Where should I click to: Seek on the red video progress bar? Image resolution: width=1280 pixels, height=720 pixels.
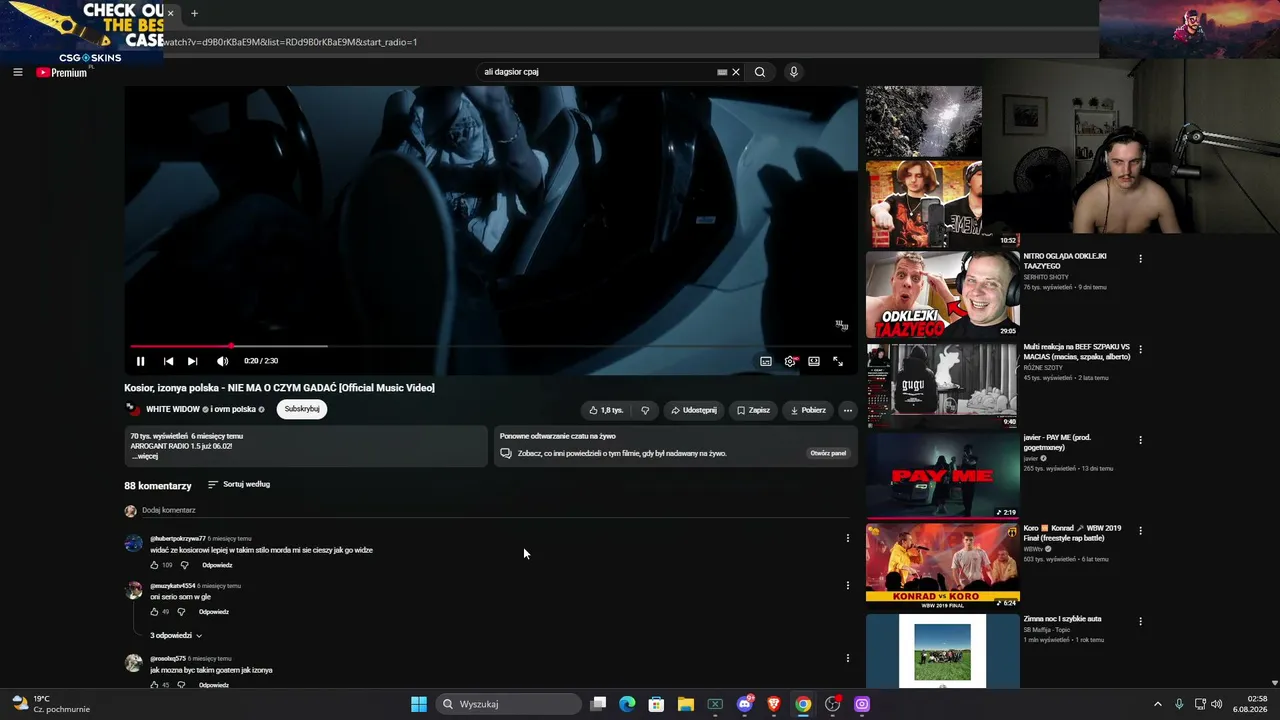point(490,346)
